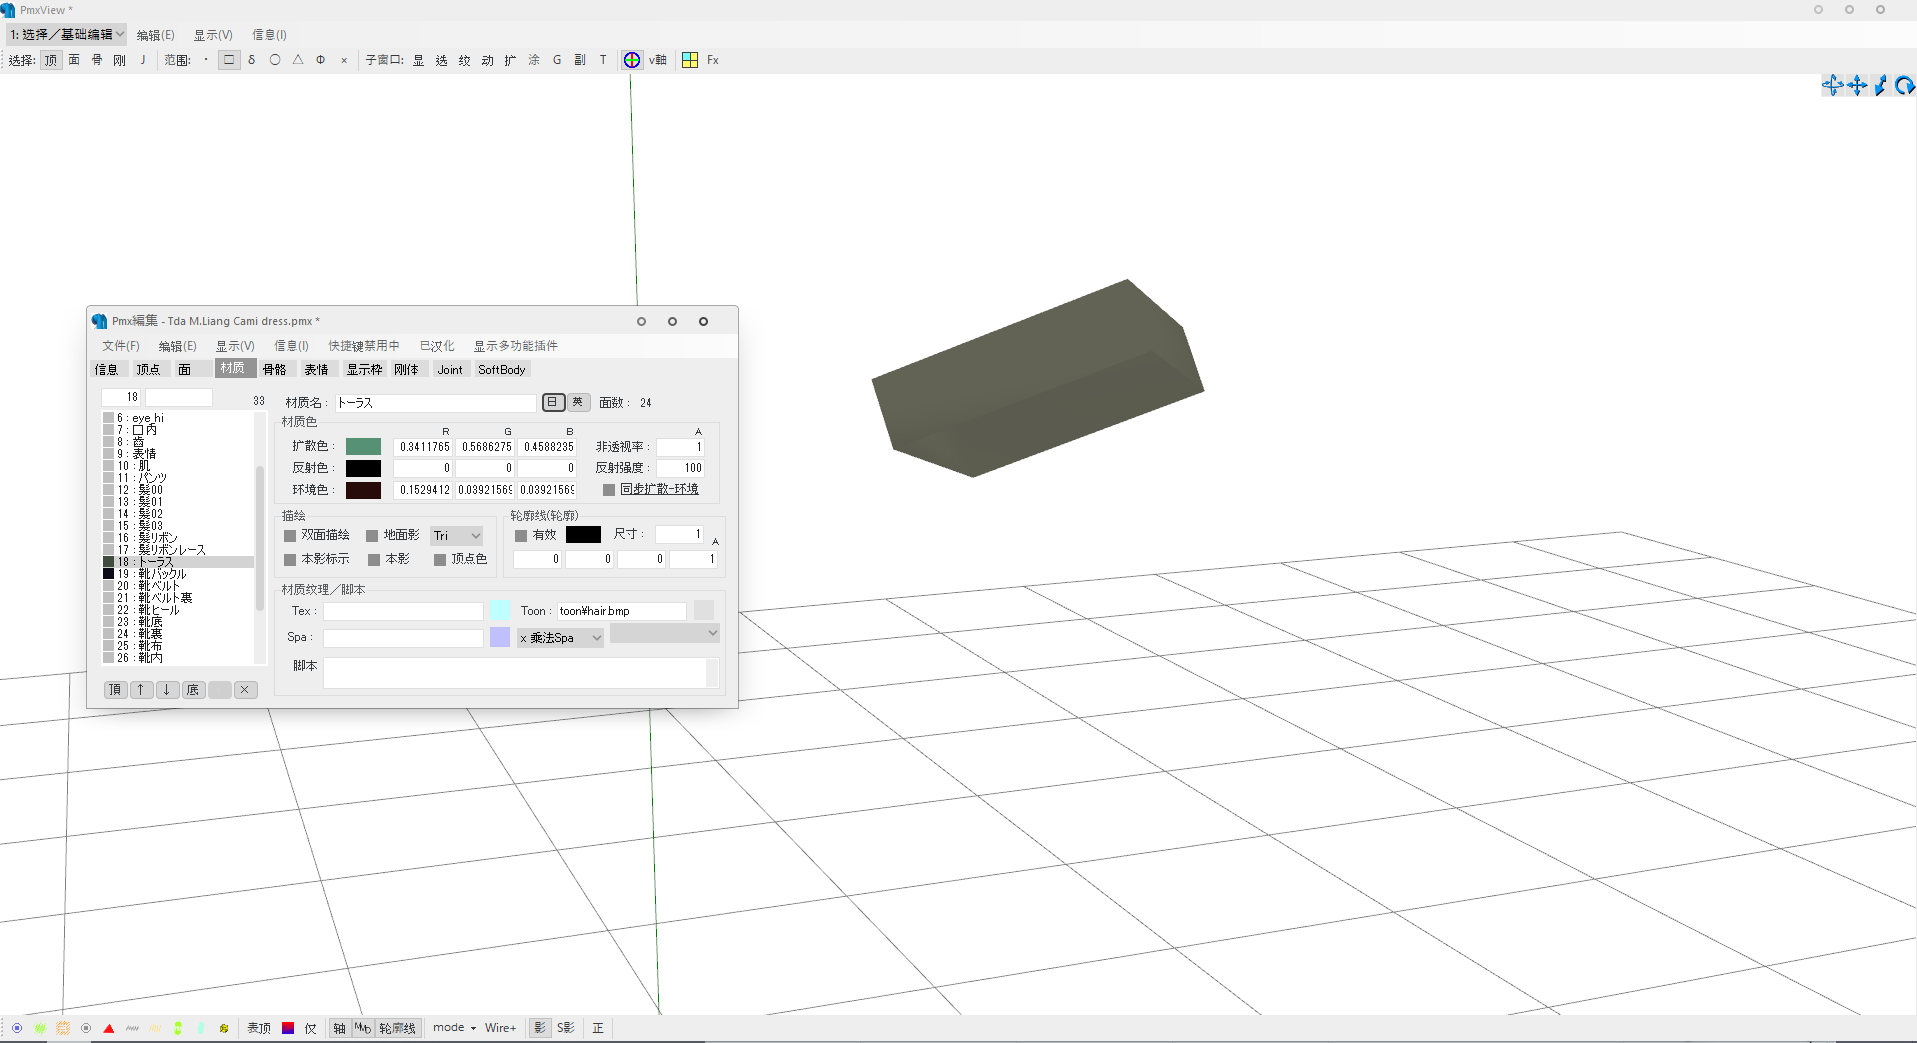Click the 英 English name button

coord(577,402)
